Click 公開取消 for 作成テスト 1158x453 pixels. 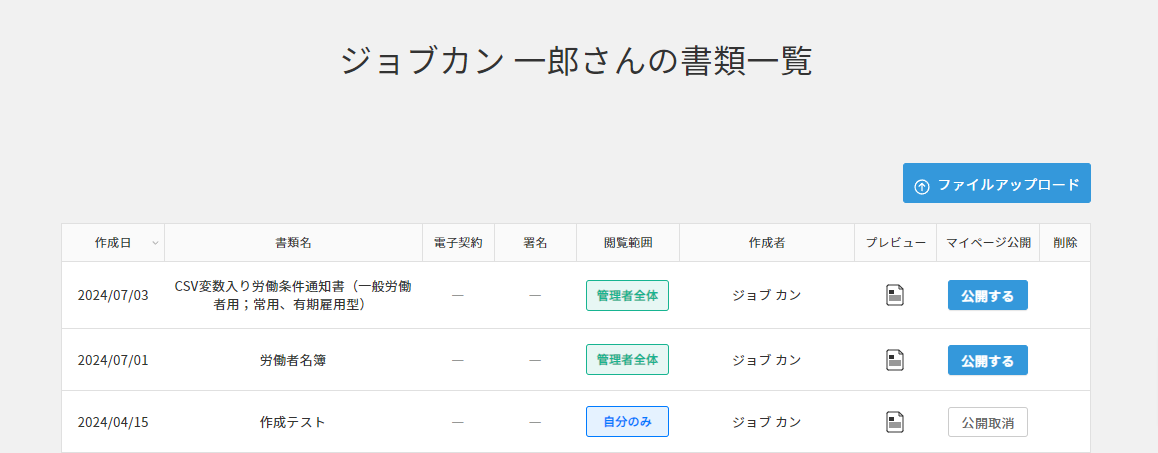point(987,422)
